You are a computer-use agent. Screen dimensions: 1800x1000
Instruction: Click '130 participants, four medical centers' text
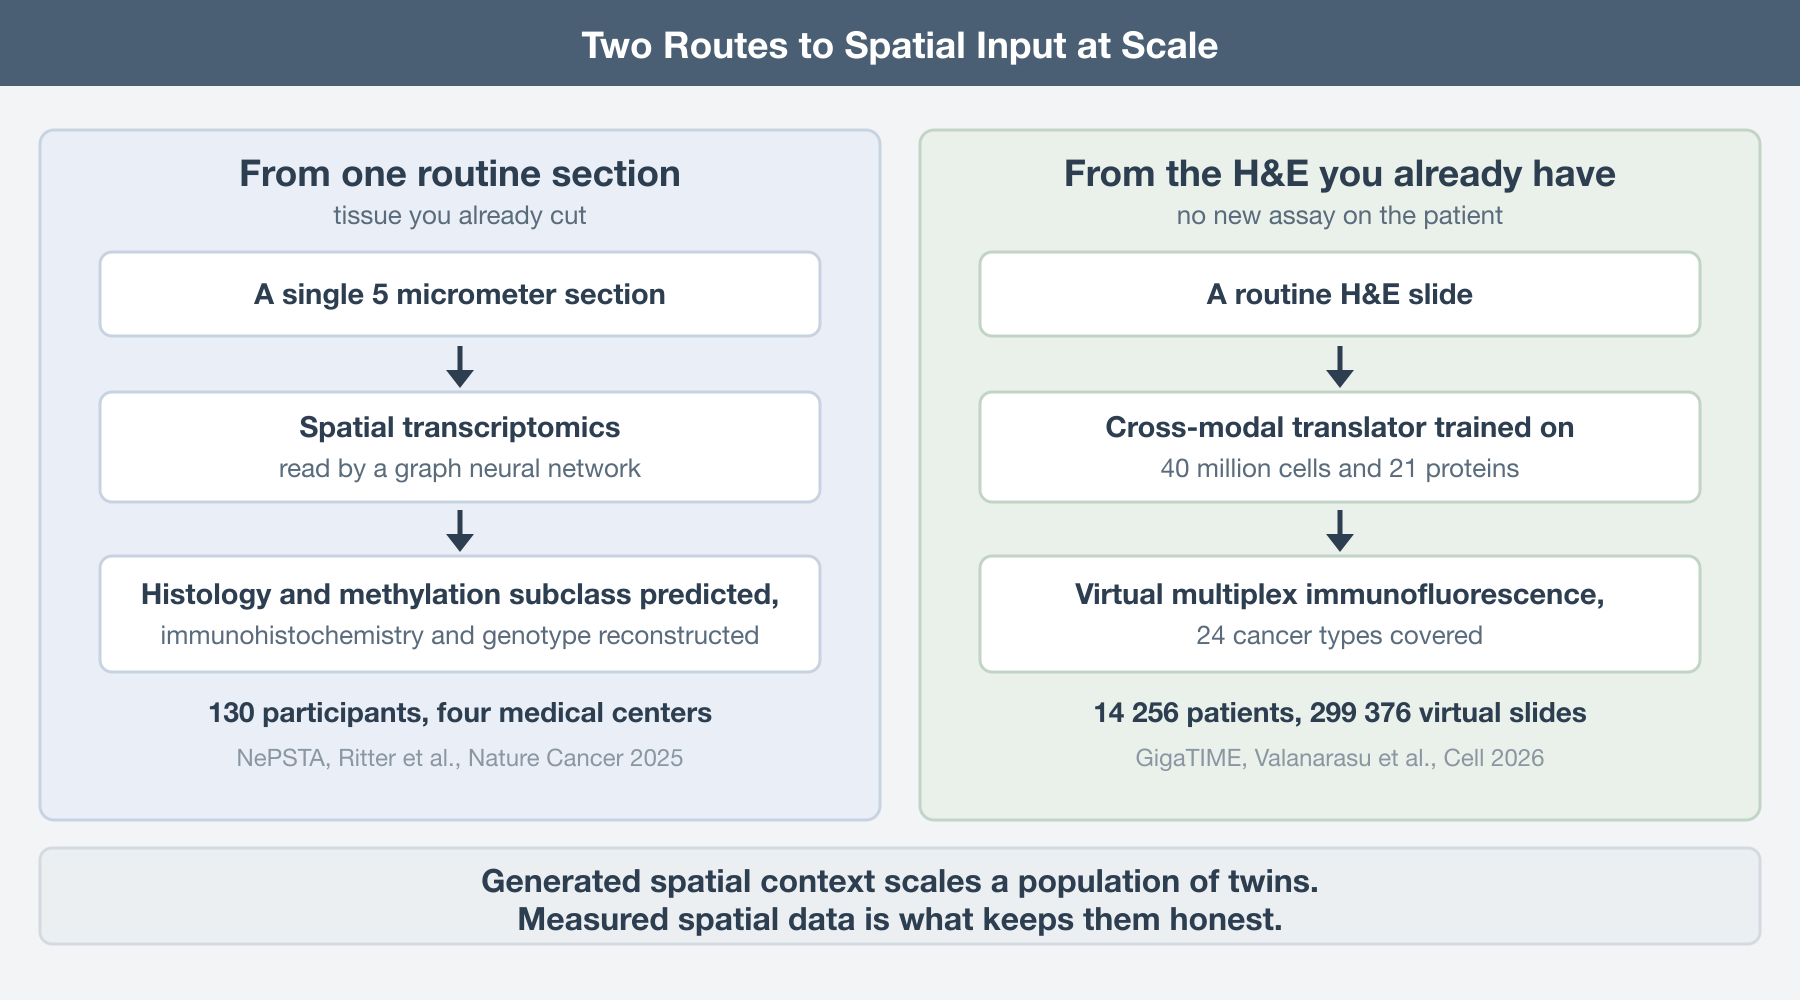click(460, 713)
